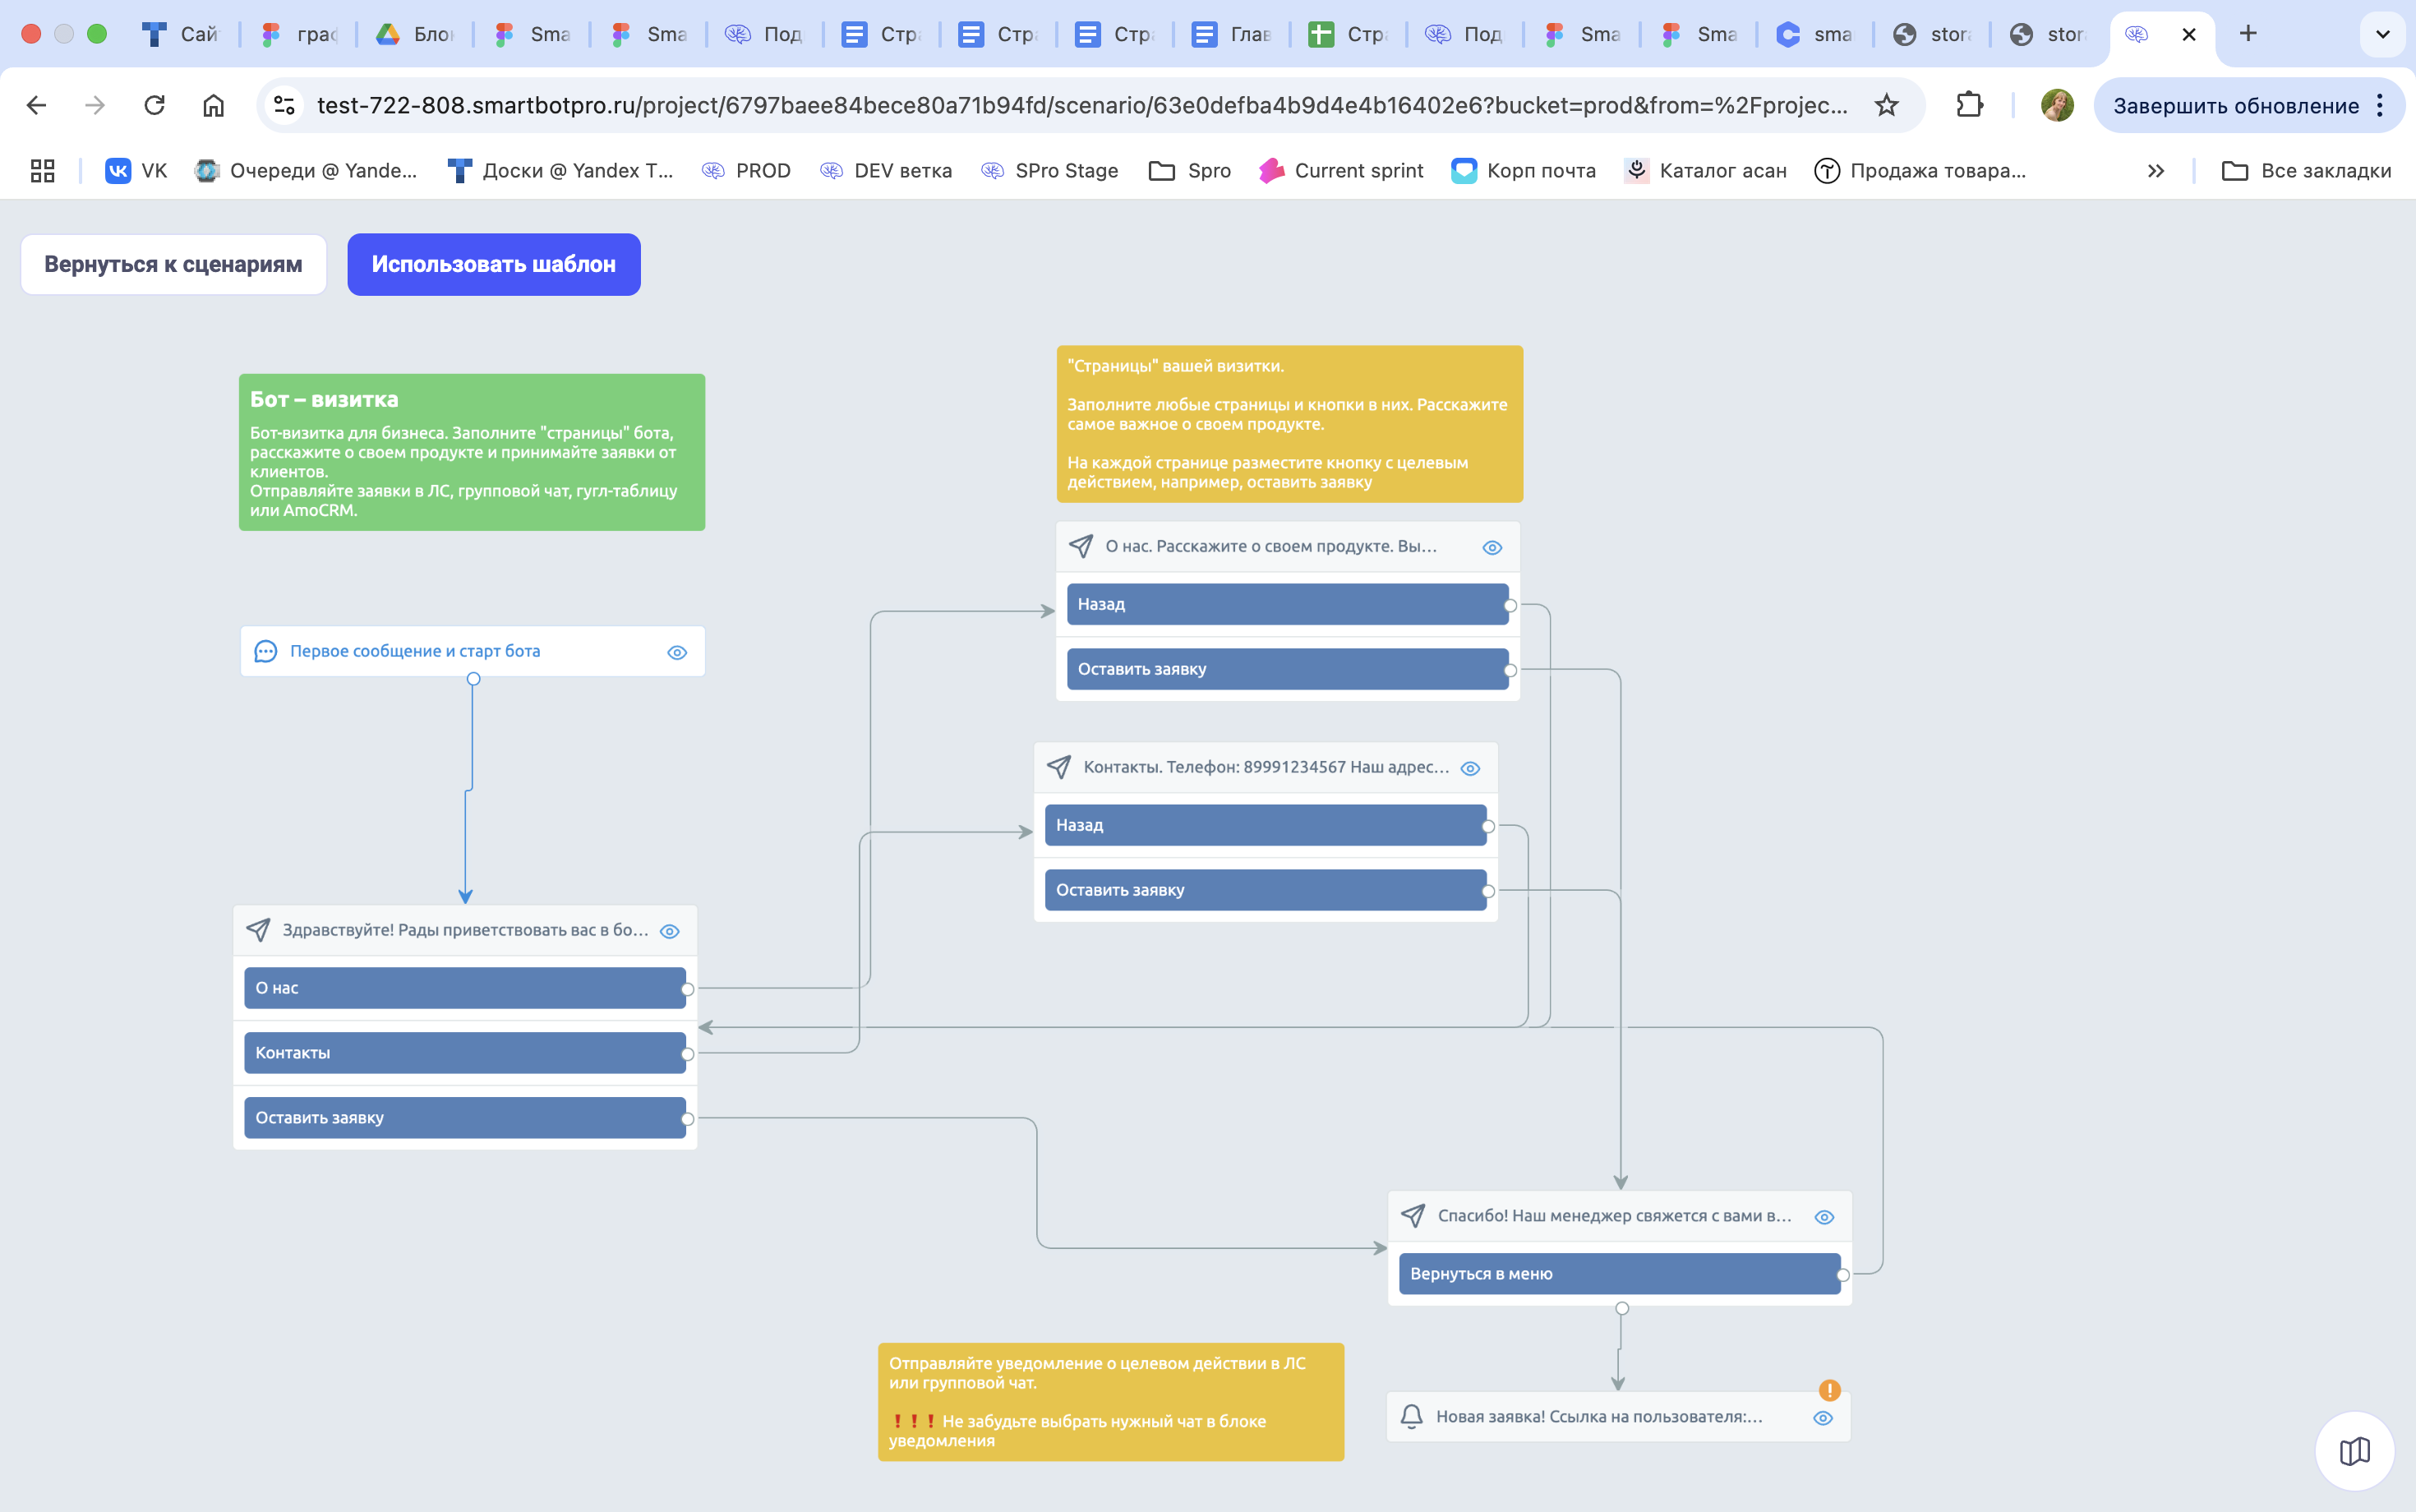Click Вернуться к сценариям button

(x=173, y=264)
